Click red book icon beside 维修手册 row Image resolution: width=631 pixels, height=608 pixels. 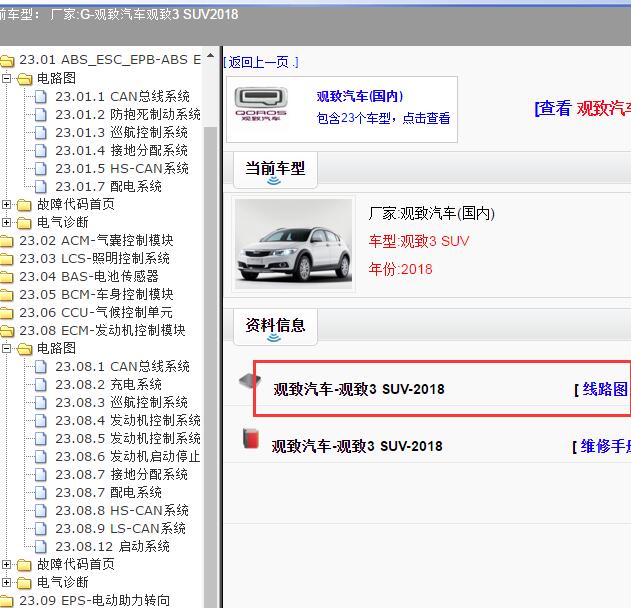[x=251, y=439]
